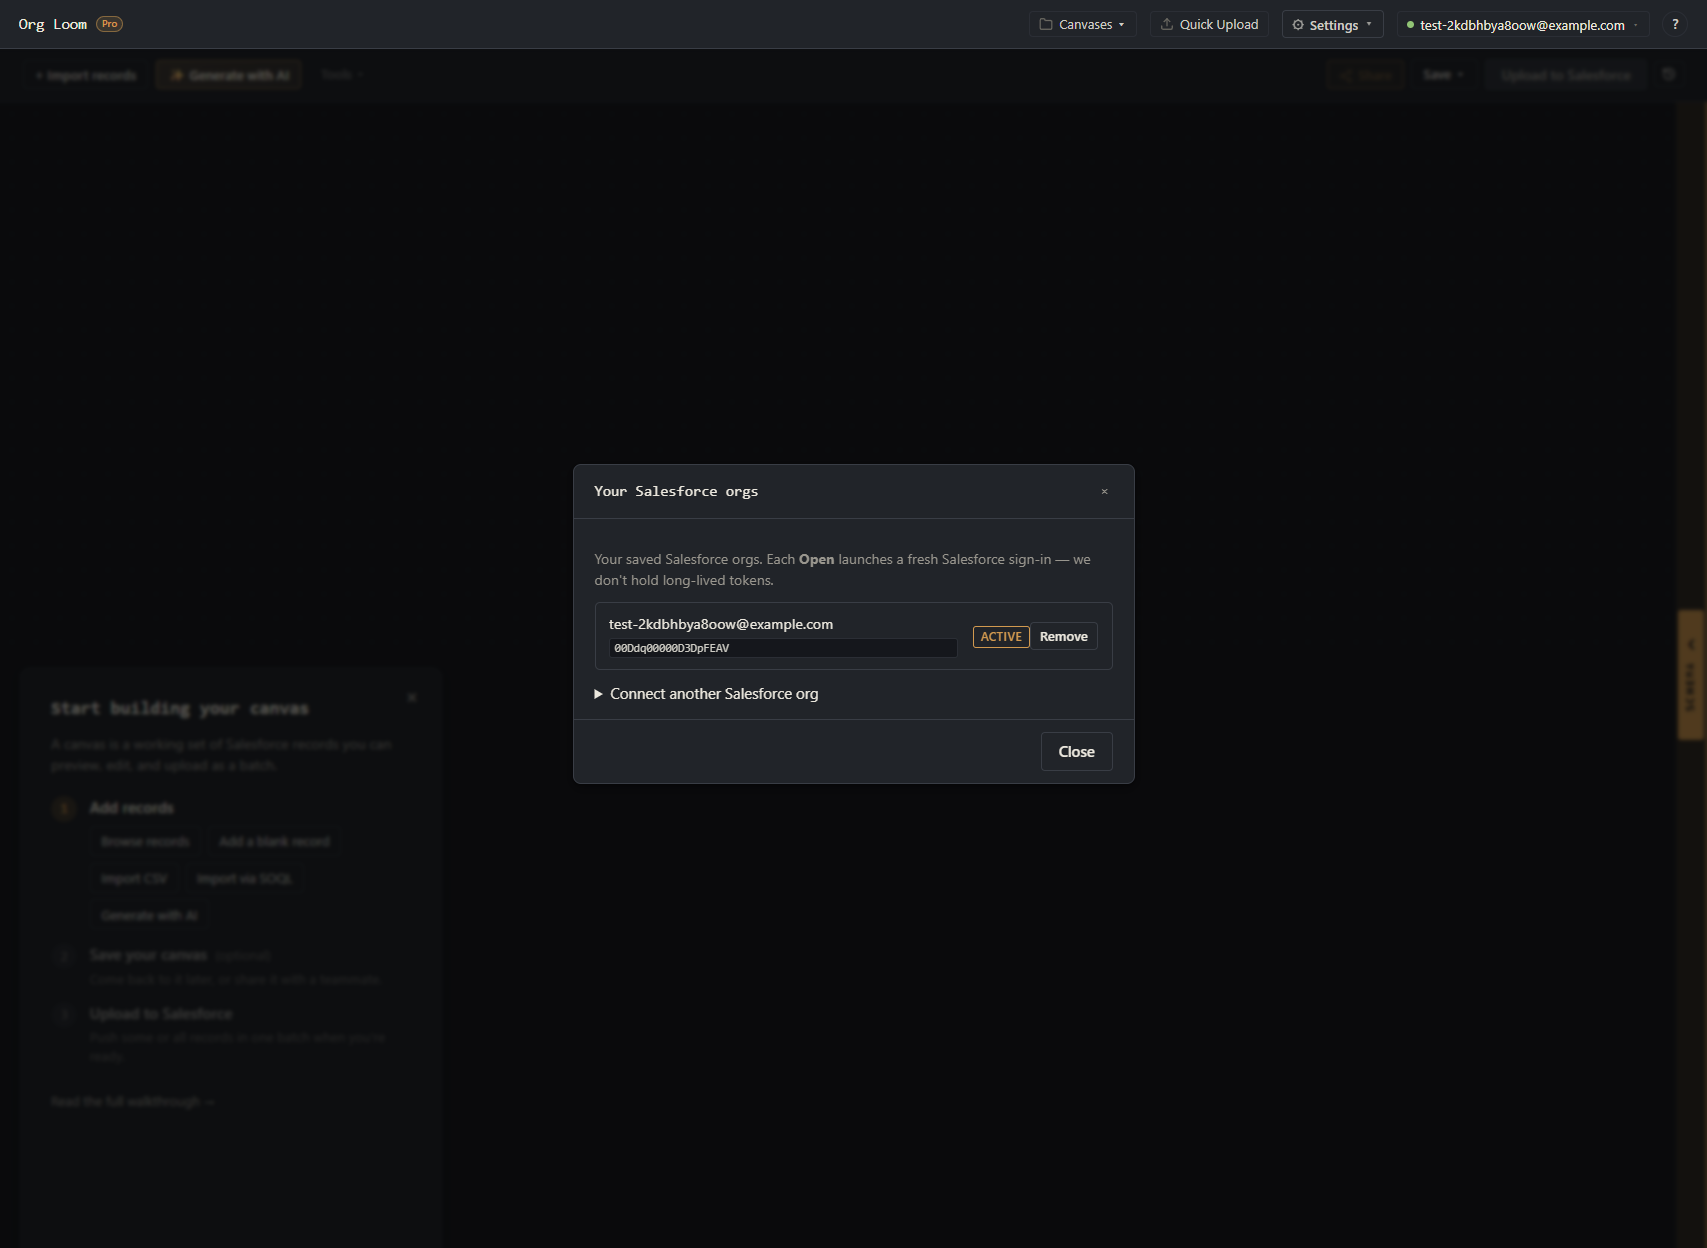Click the green status dot beside the account email

pyautogui.click(x=1410, y=25)
